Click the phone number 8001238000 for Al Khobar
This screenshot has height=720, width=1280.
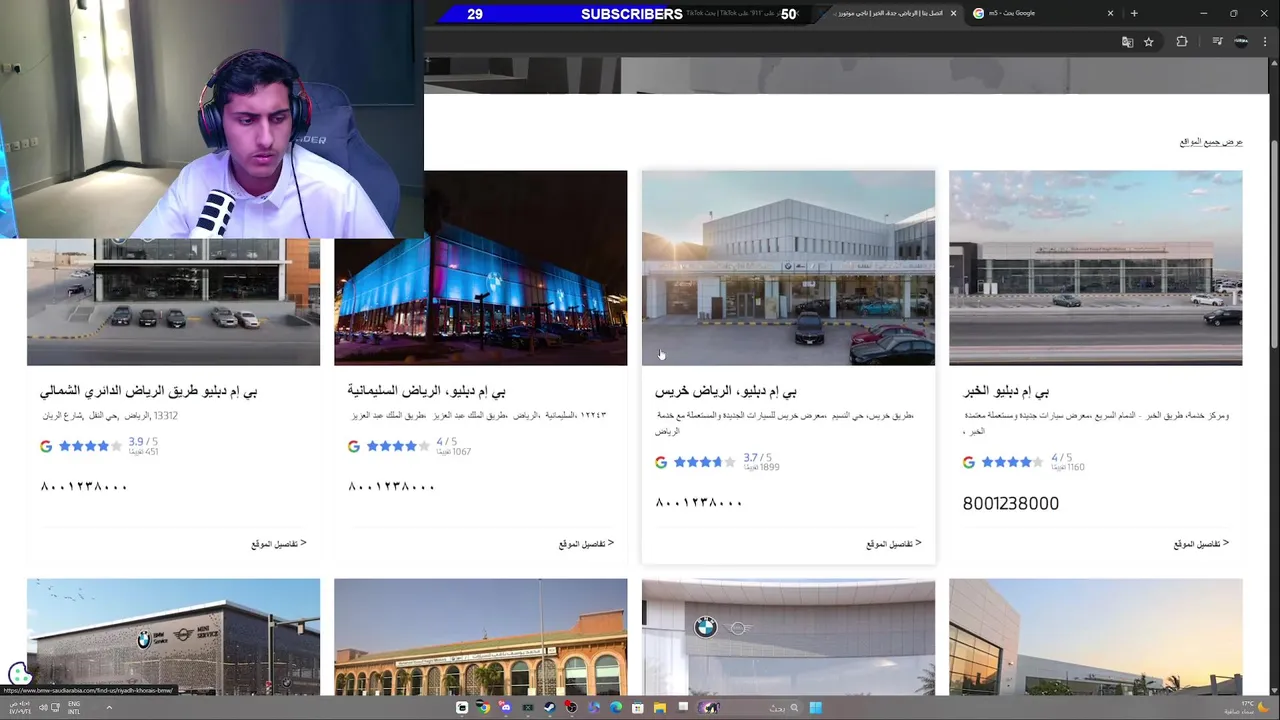tap(1010, 504)
